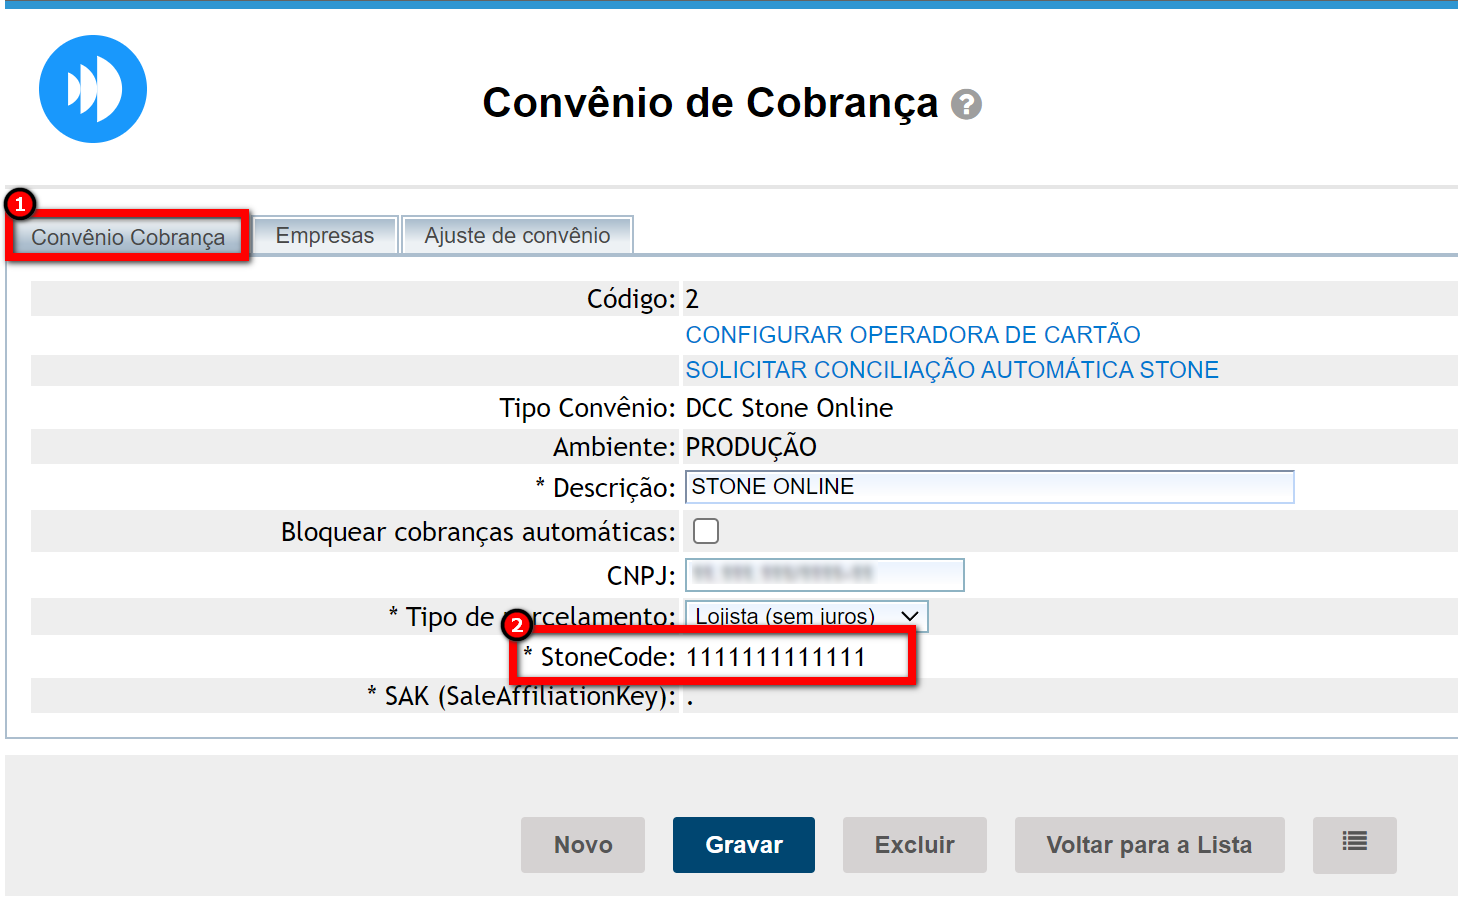Click the Novo button
The width and height of the screenshot is (1458, 900).
point(583,845)
